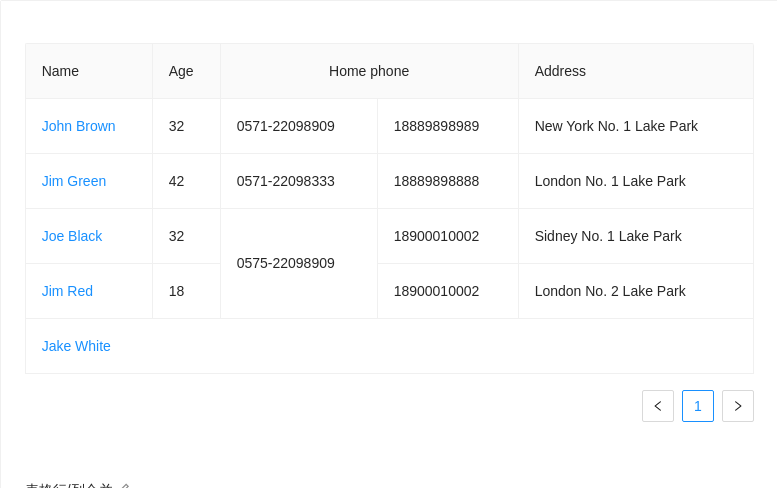Image resolution: width=777 pixels, height=488 pixels.
Task: Click the Jim Red name link
Action: pos(67,291)
